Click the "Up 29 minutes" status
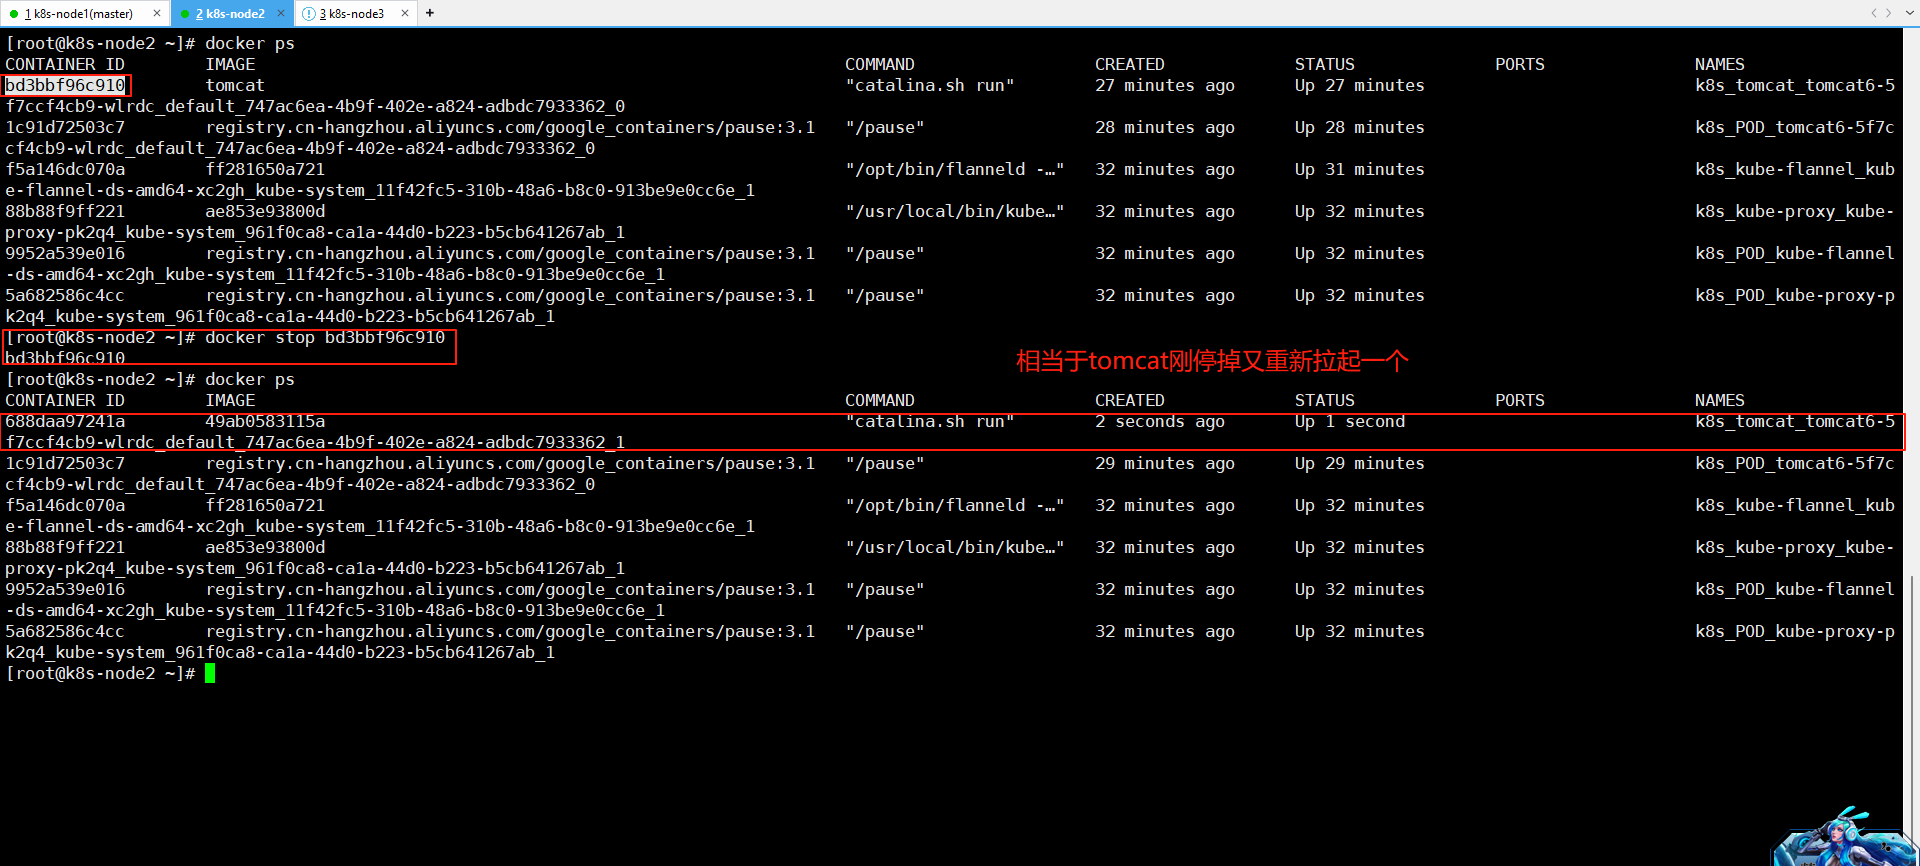This screenshot has height=866, width=1920. pos(1360,463)
